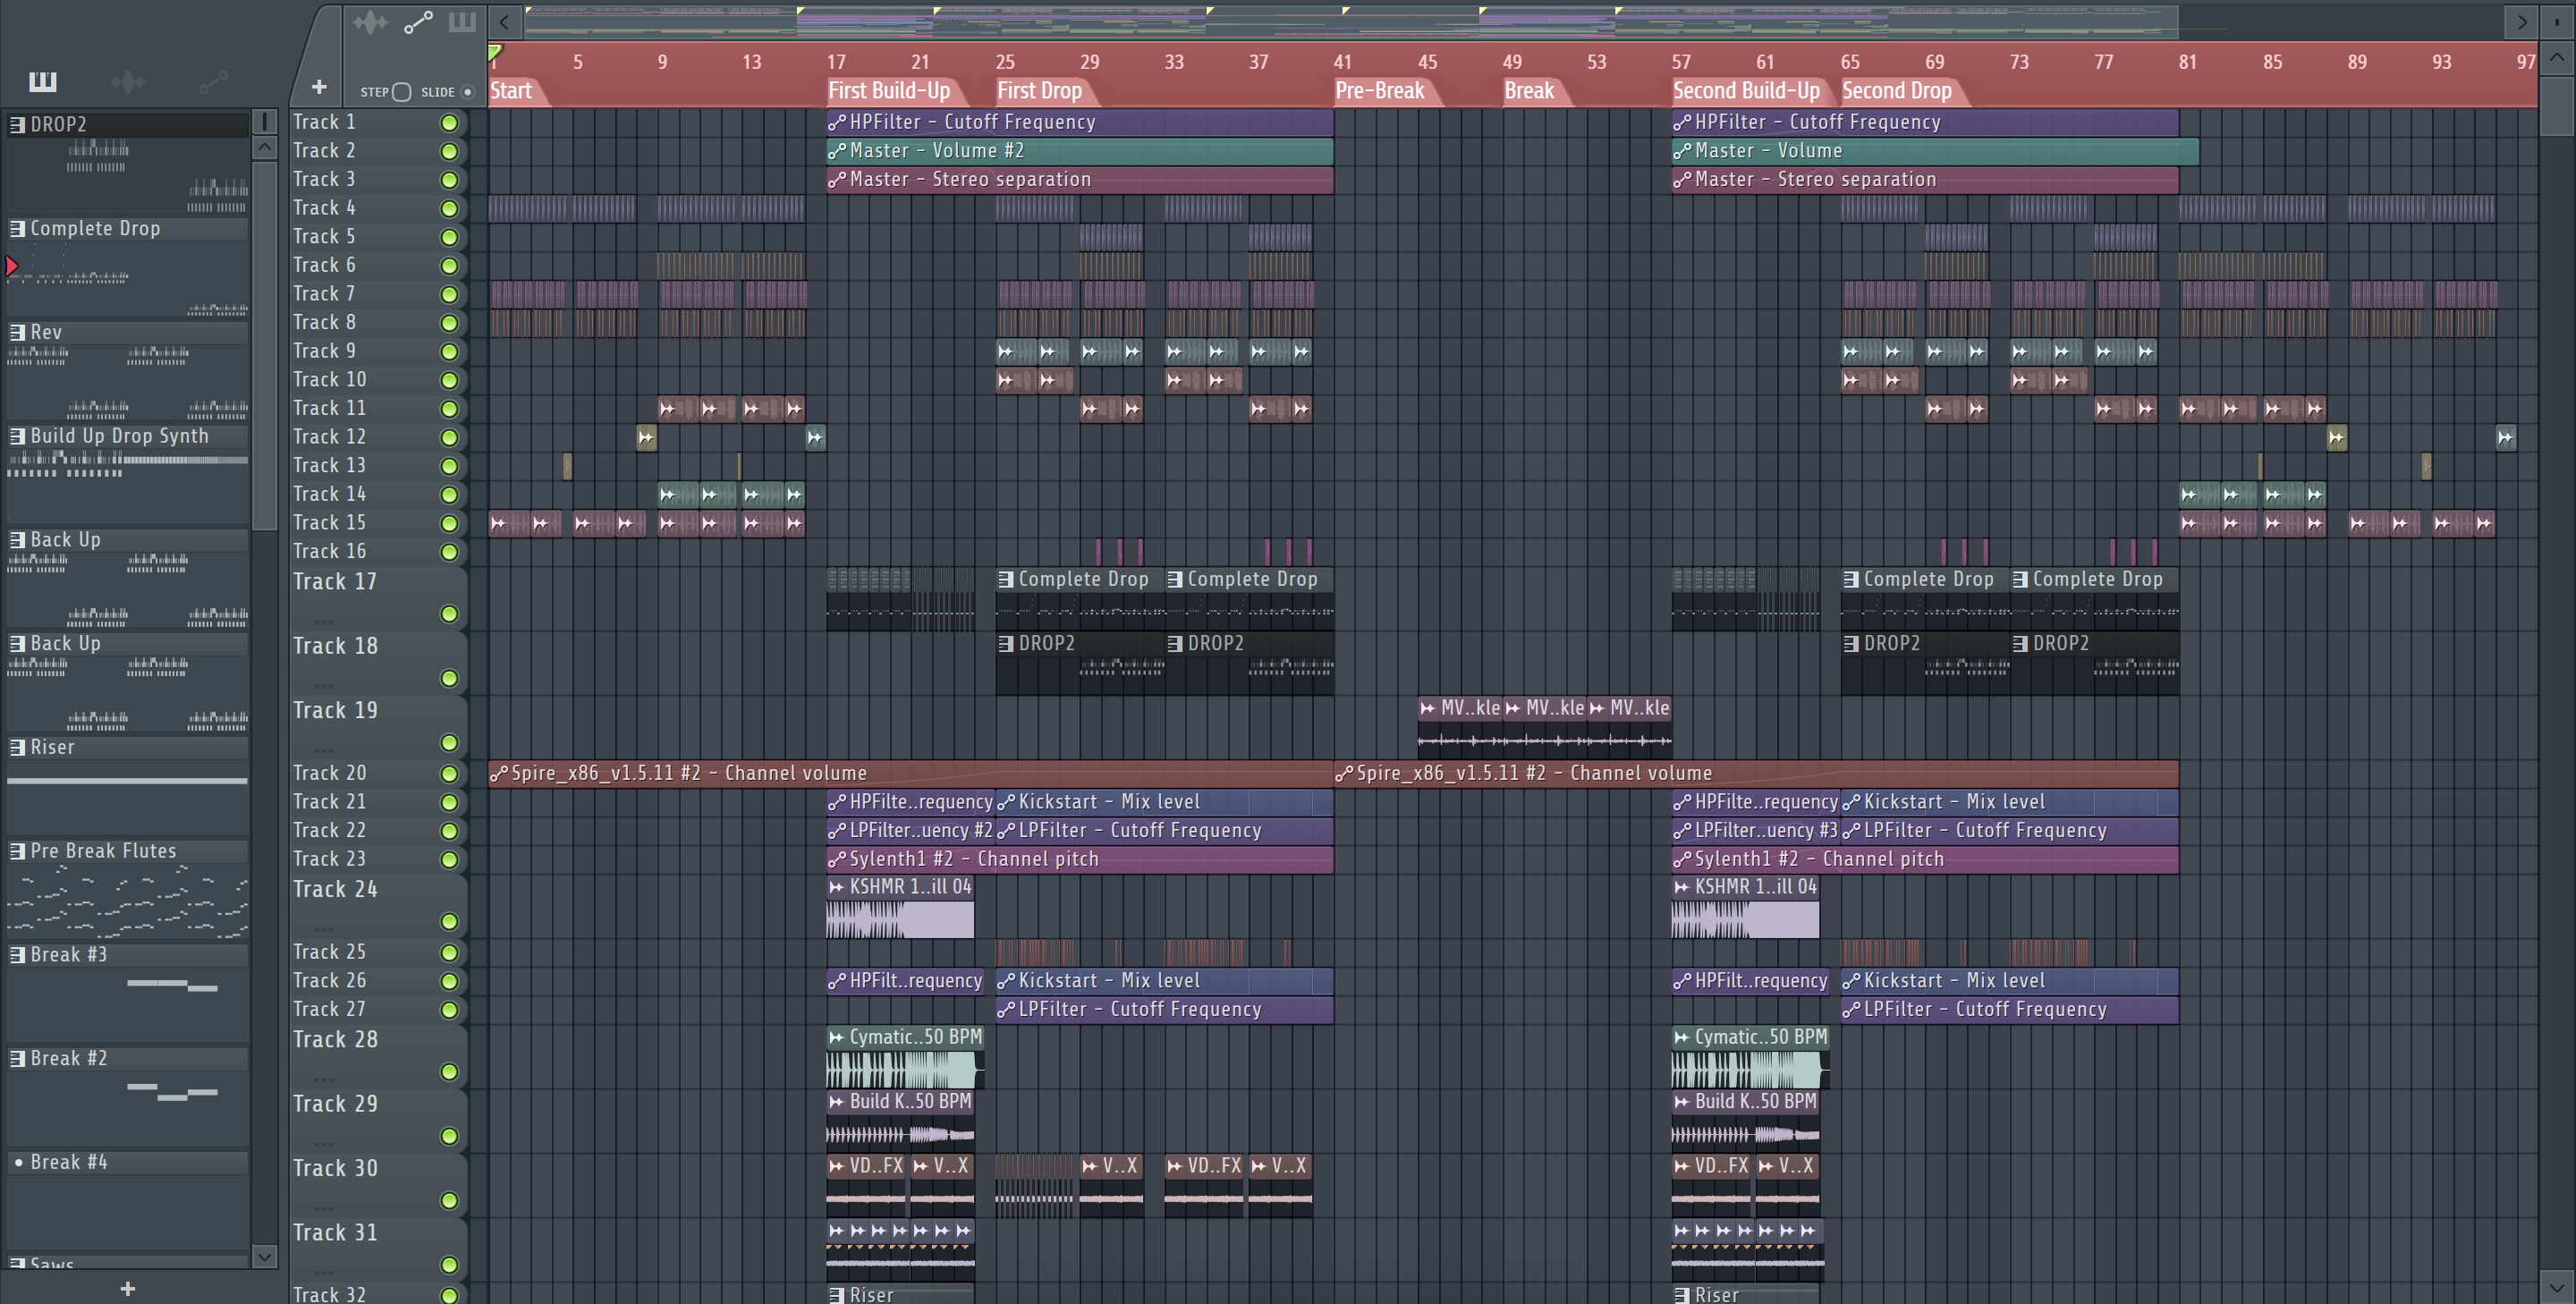Click the playlist options button at top-right corner
Image resolution: width=2576 pixels, height=1304 pixels.
click(2557, 22)
